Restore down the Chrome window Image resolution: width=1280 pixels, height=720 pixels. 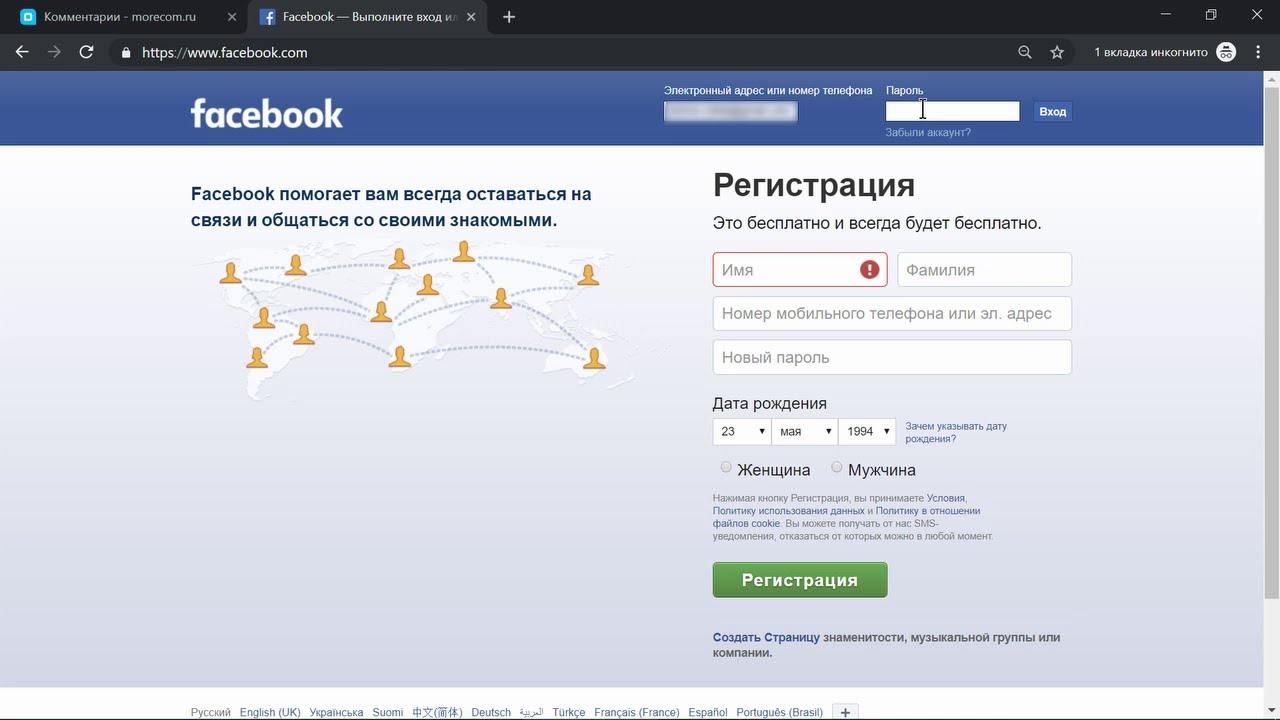1211,15
